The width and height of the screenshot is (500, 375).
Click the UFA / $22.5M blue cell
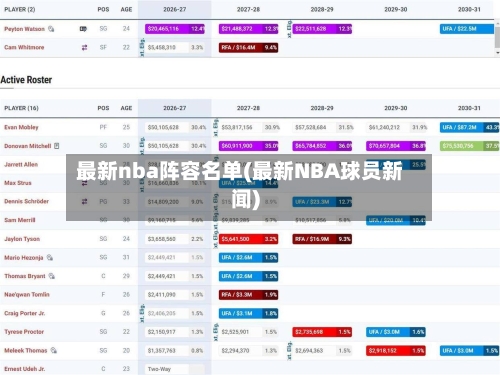pyautogui.click(x=467, y=29)
